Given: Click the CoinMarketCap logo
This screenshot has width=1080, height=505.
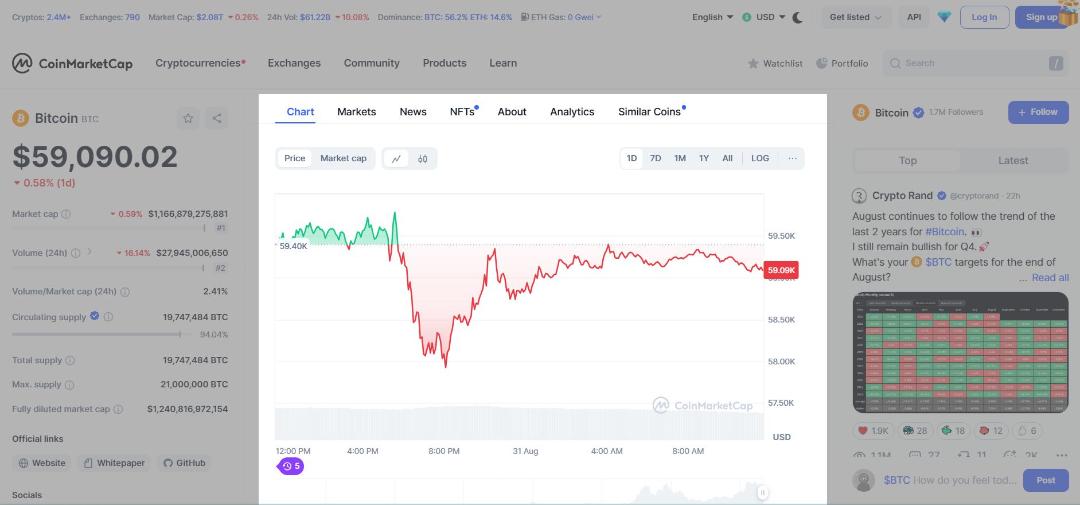Looking at the screenshot, I should tap(72, 63).
